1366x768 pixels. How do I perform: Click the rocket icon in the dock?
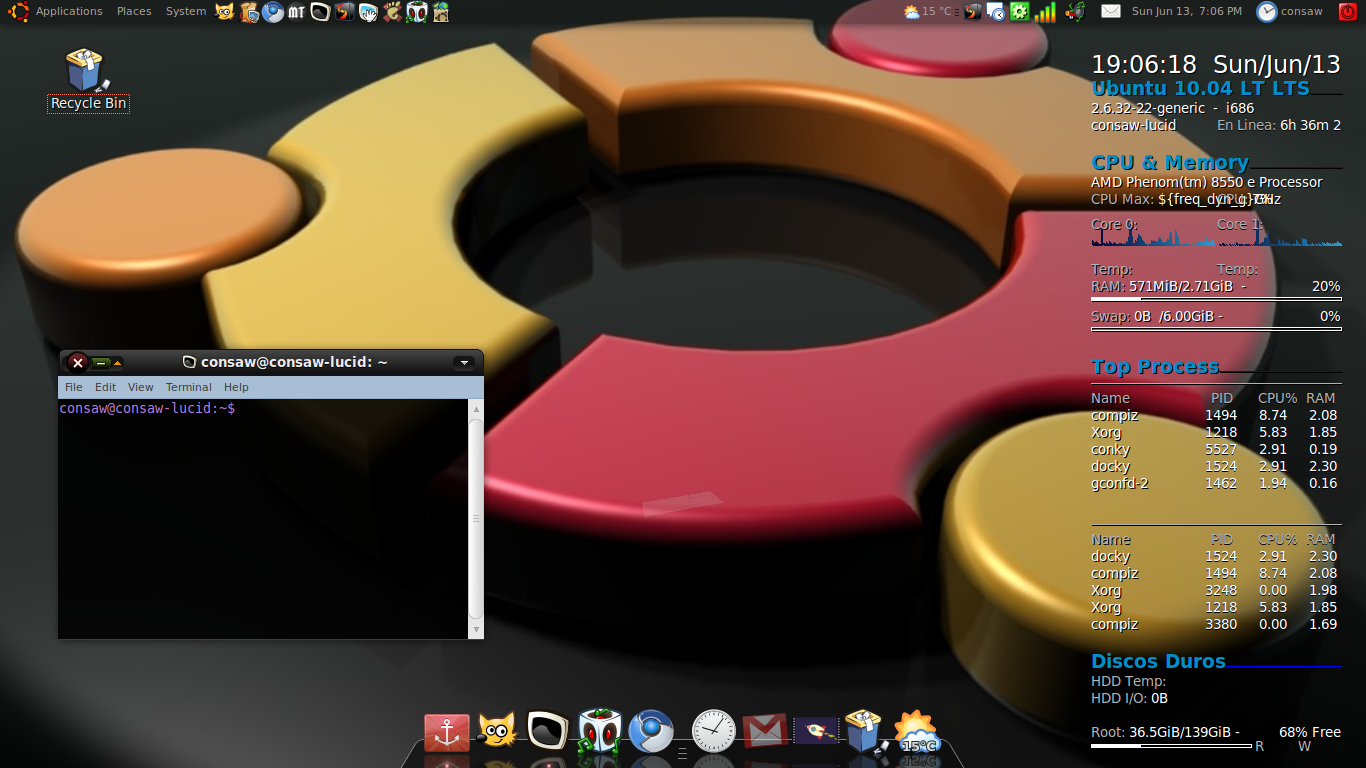[815, 732]
